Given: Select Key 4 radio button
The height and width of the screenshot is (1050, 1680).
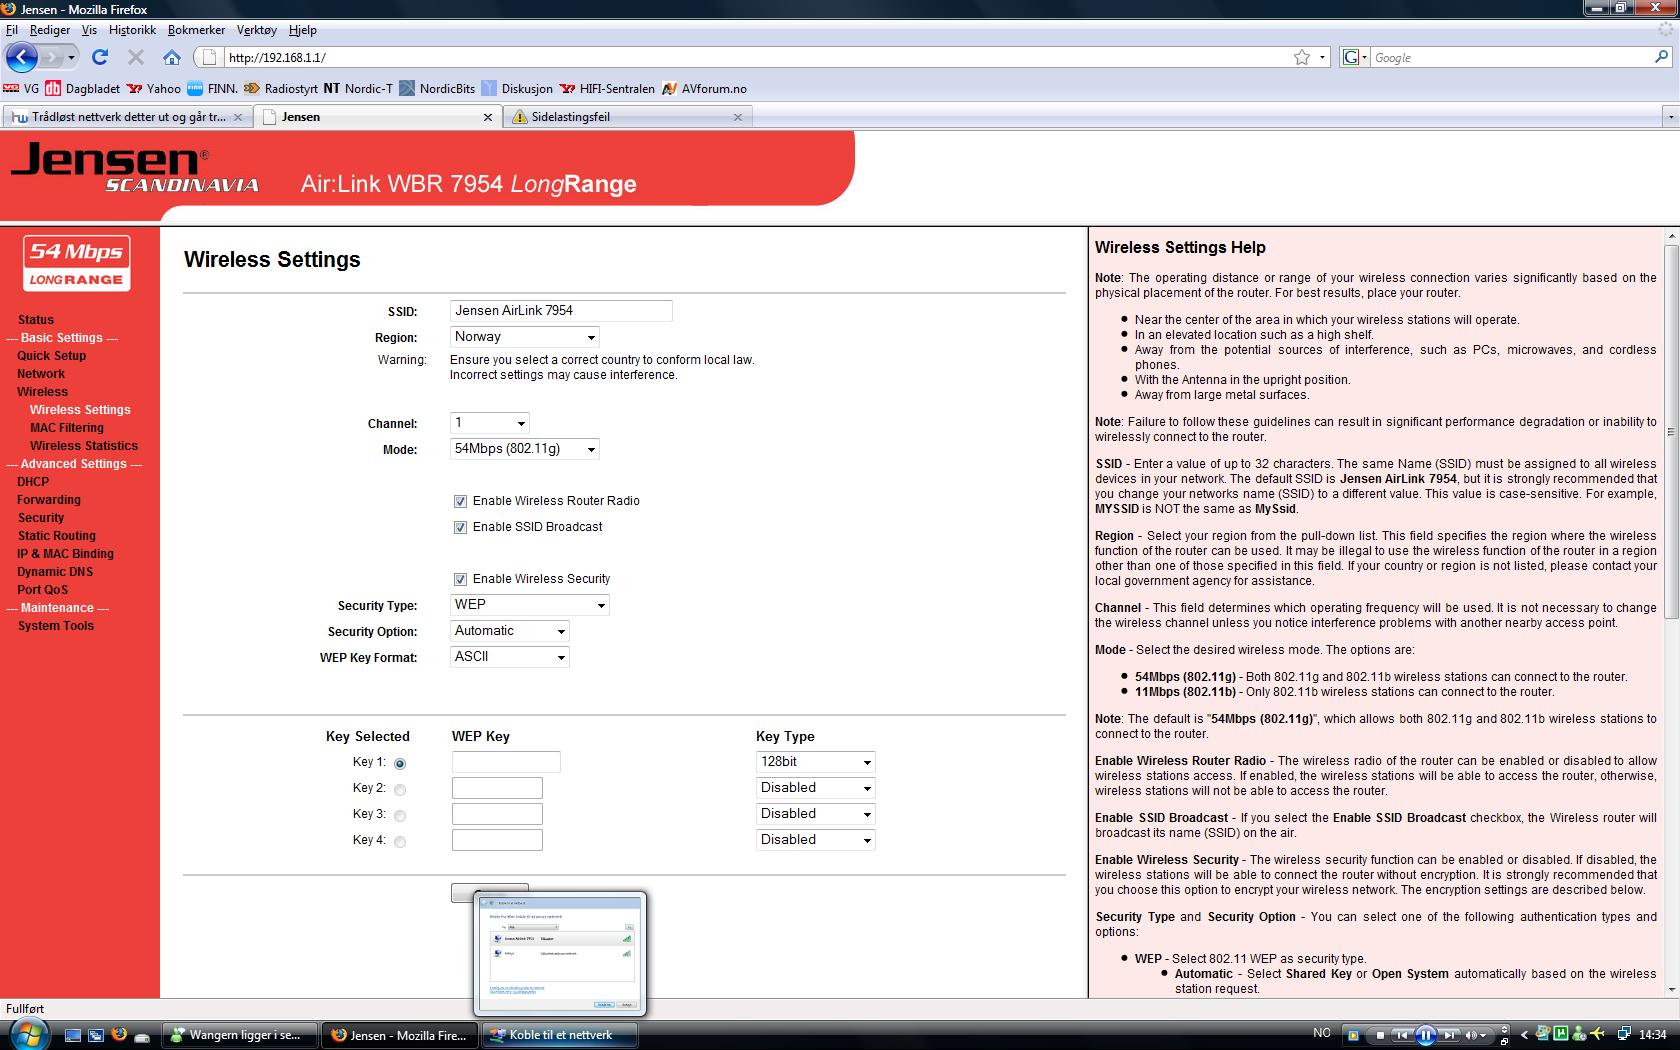Looking at the screenshot, I should (400, 841).
